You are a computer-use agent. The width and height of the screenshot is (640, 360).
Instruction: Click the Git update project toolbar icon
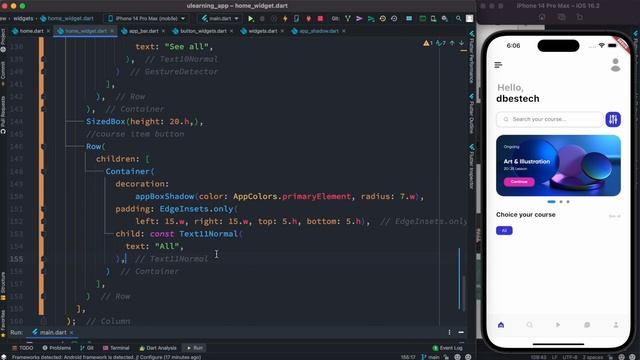[x=348, y=18]
